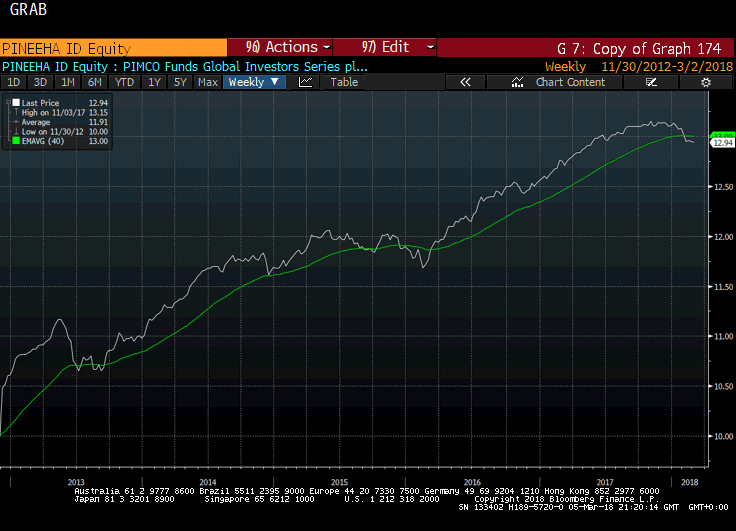This screenshot has height=531, width=736.
Task: Click the Average legend marker
Action: click(16, 122)
